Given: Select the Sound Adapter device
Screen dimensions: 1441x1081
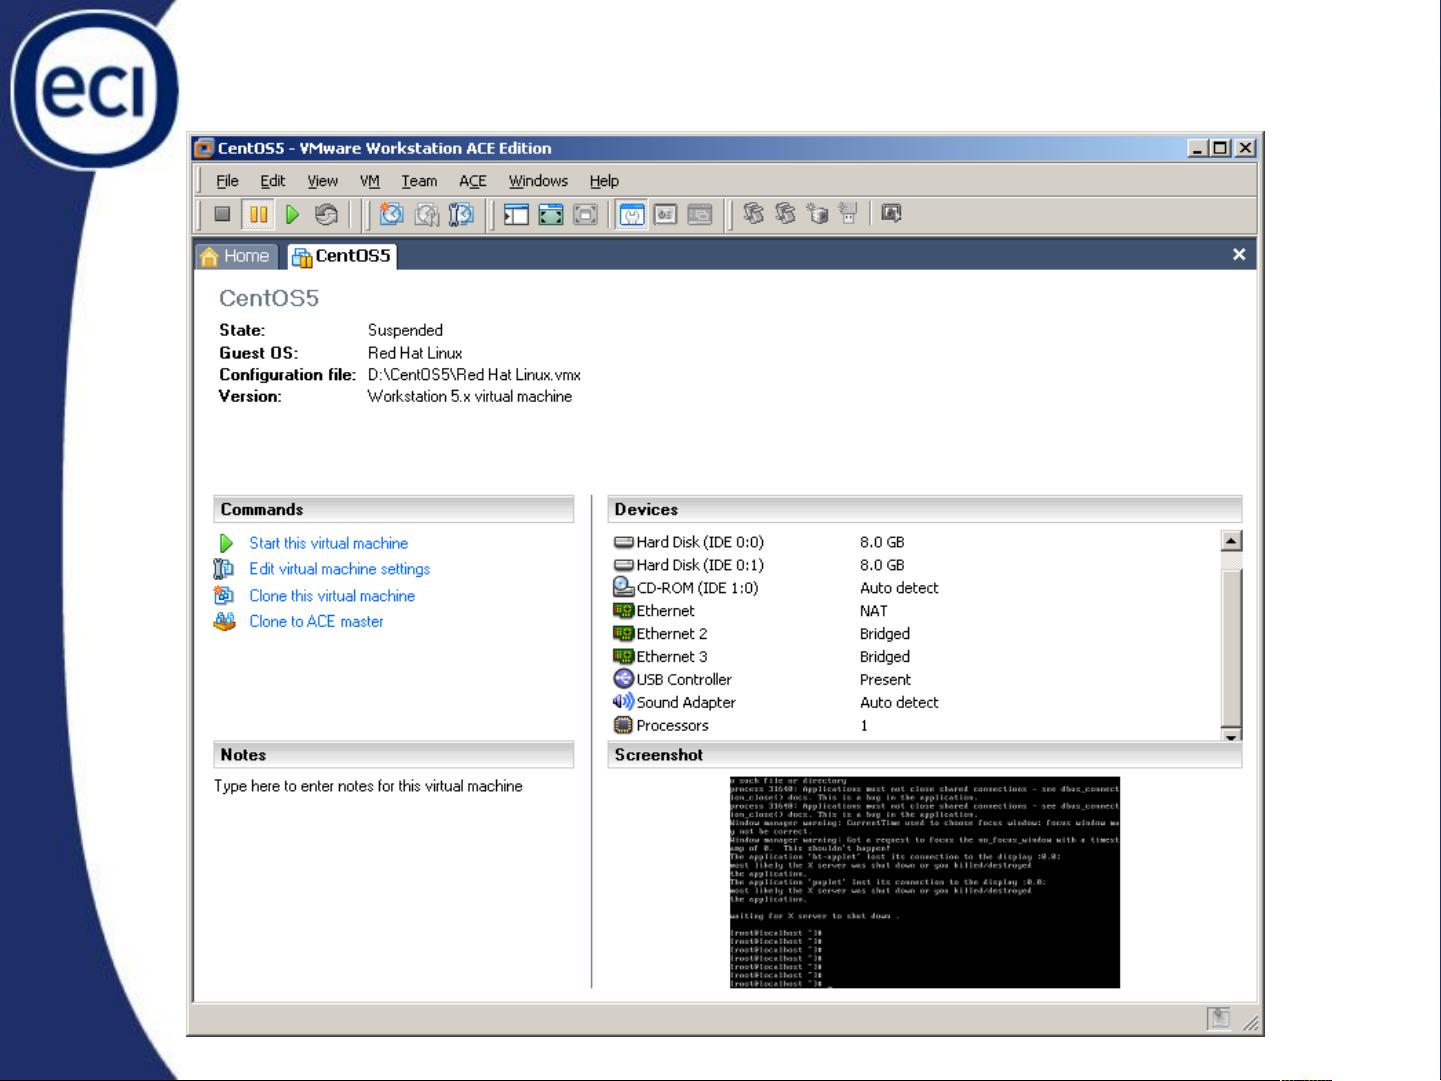Looking at the screenshot, I should pos(915,703).
